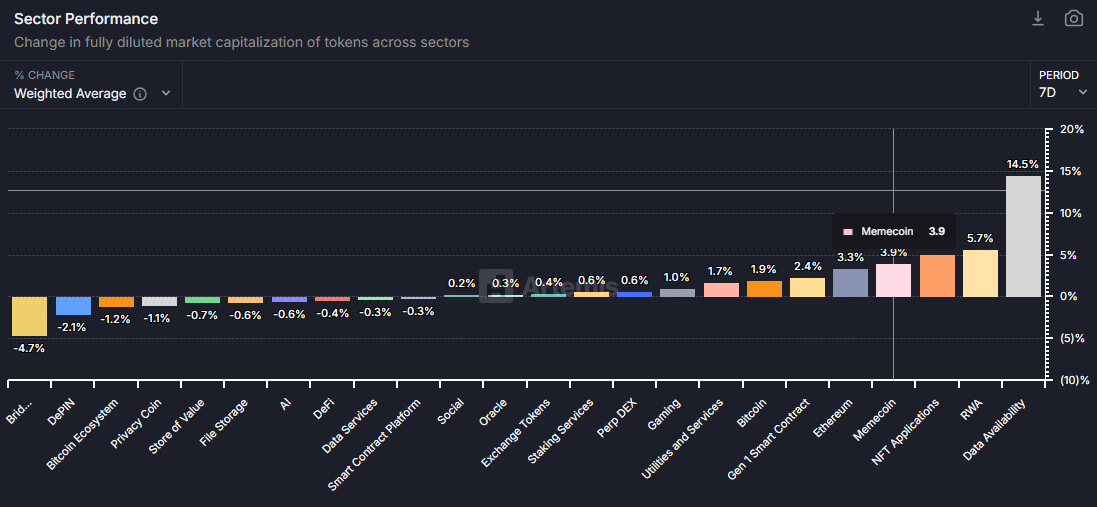Click the Weighted Average info icon

pyautogui.click(x=140, y=94)
